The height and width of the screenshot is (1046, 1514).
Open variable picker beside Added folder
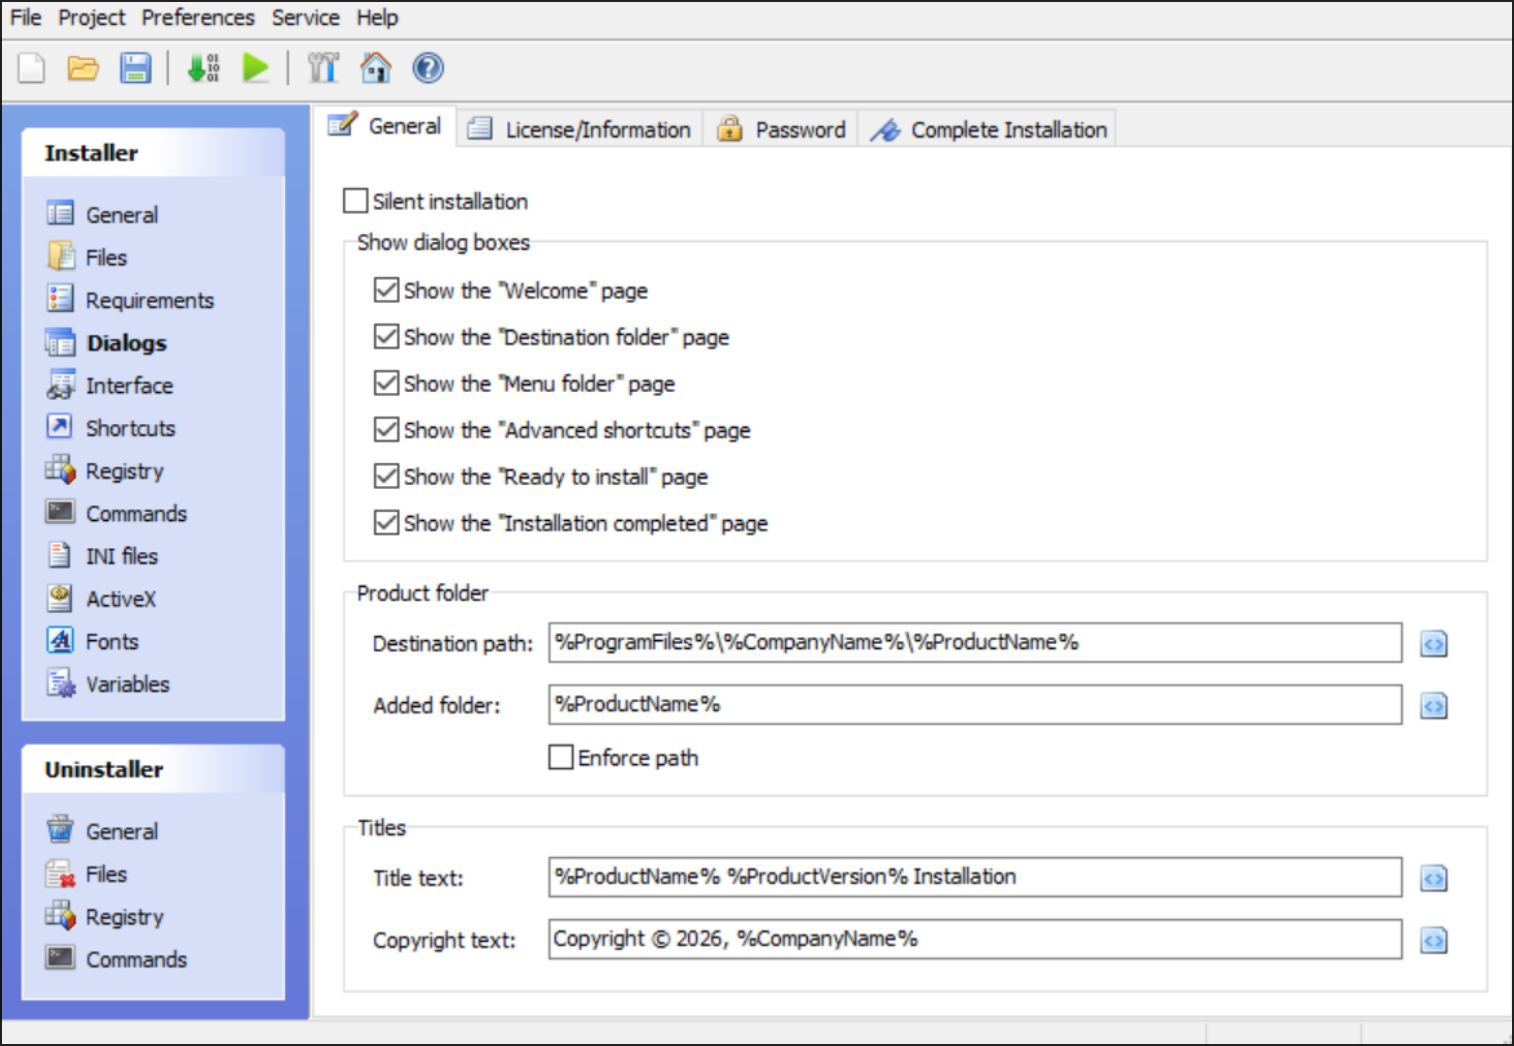1433,706
